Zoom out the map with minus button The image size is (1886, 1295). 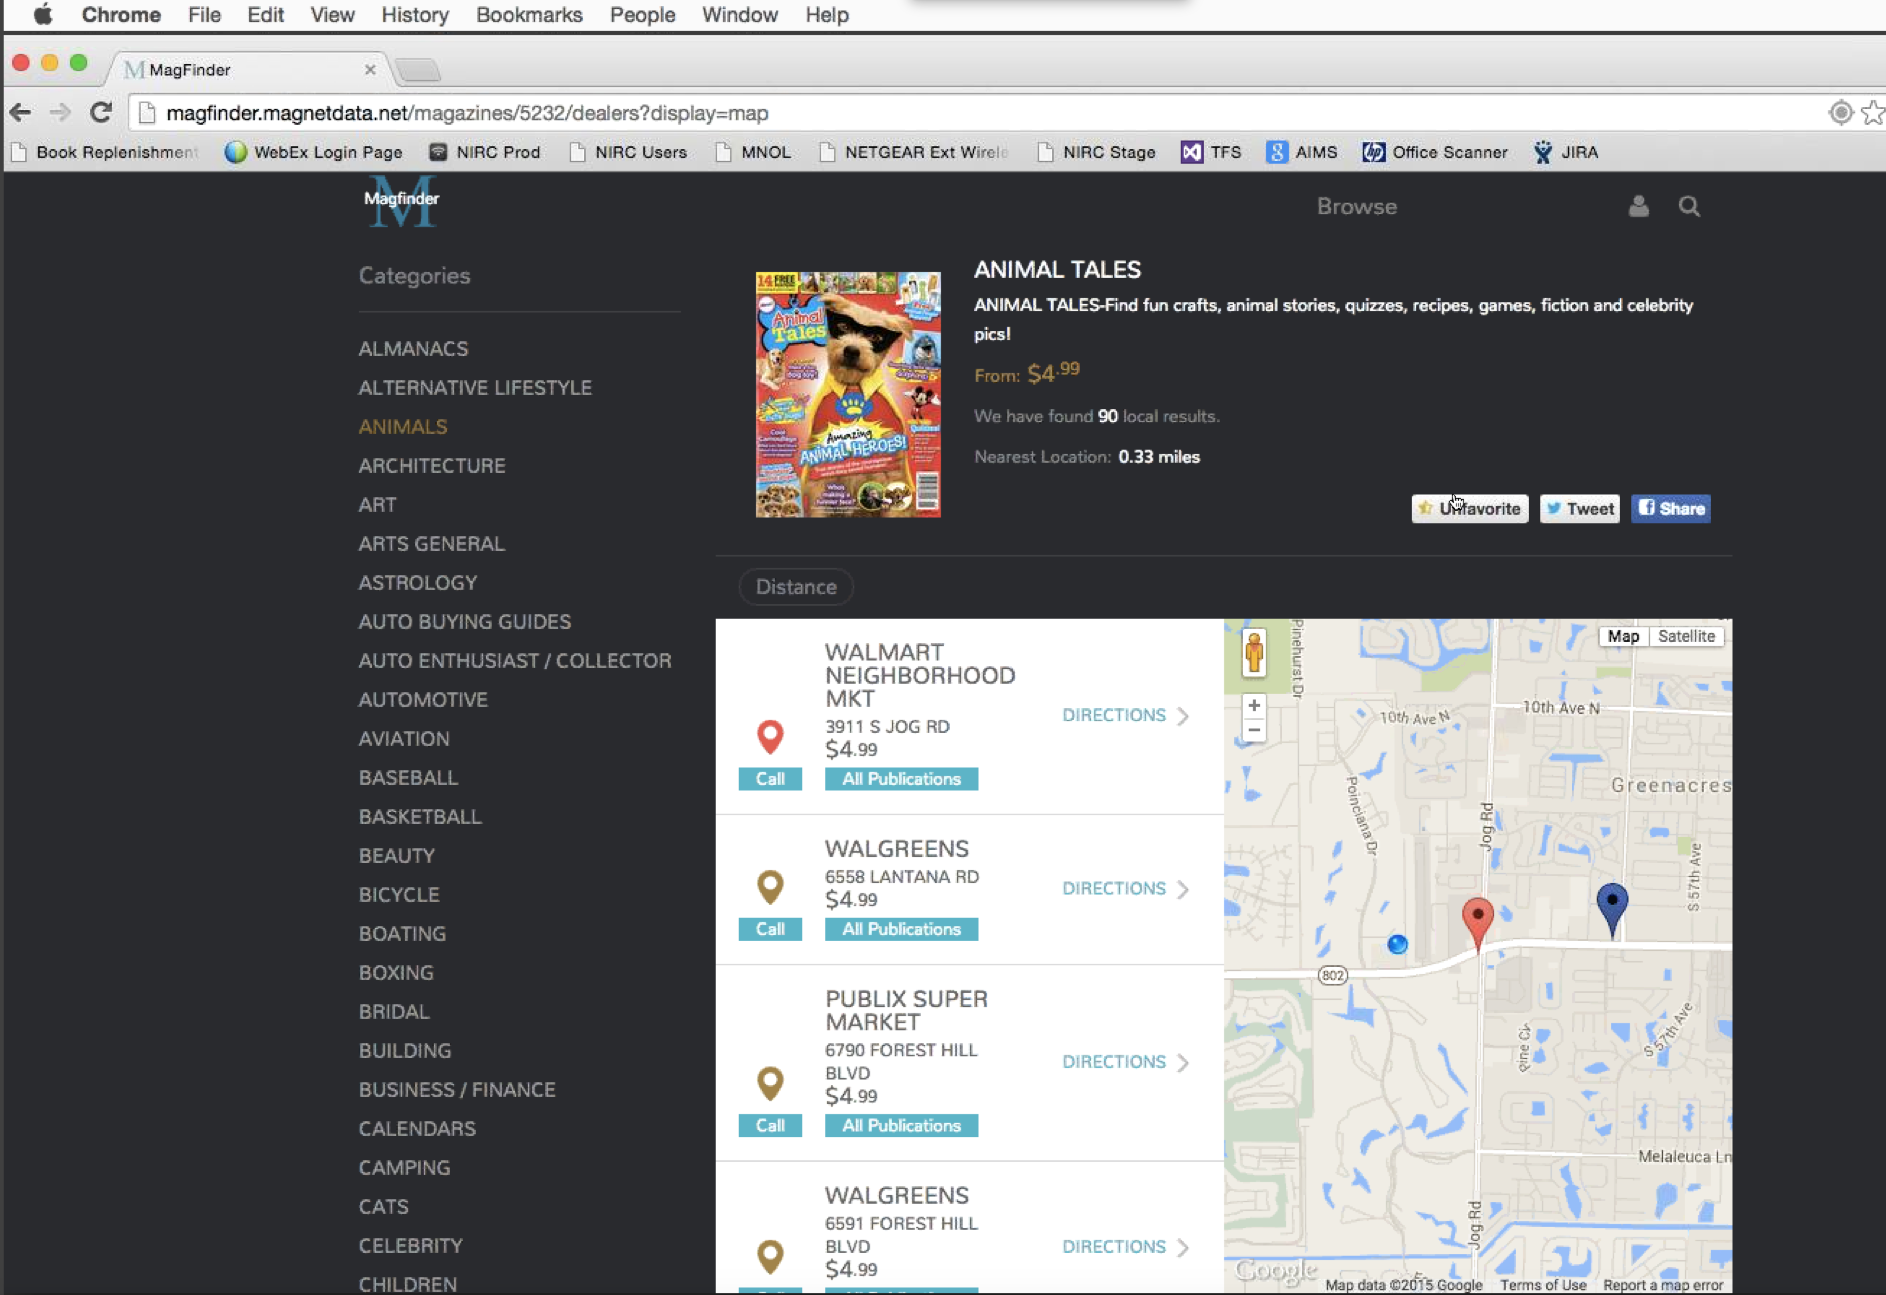point(1254,731)
